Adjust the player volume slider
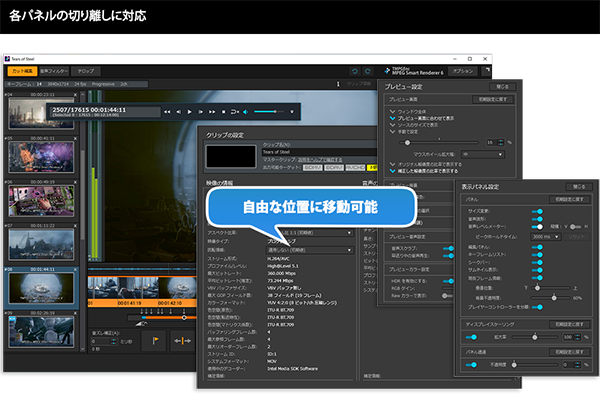 [x=269, y=112]
